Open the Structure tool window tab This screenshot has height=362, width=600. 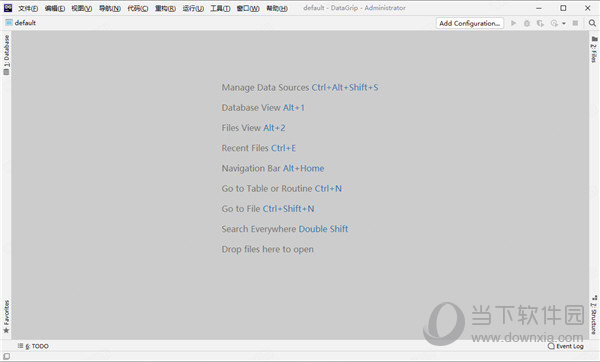(x=594, y=315)
